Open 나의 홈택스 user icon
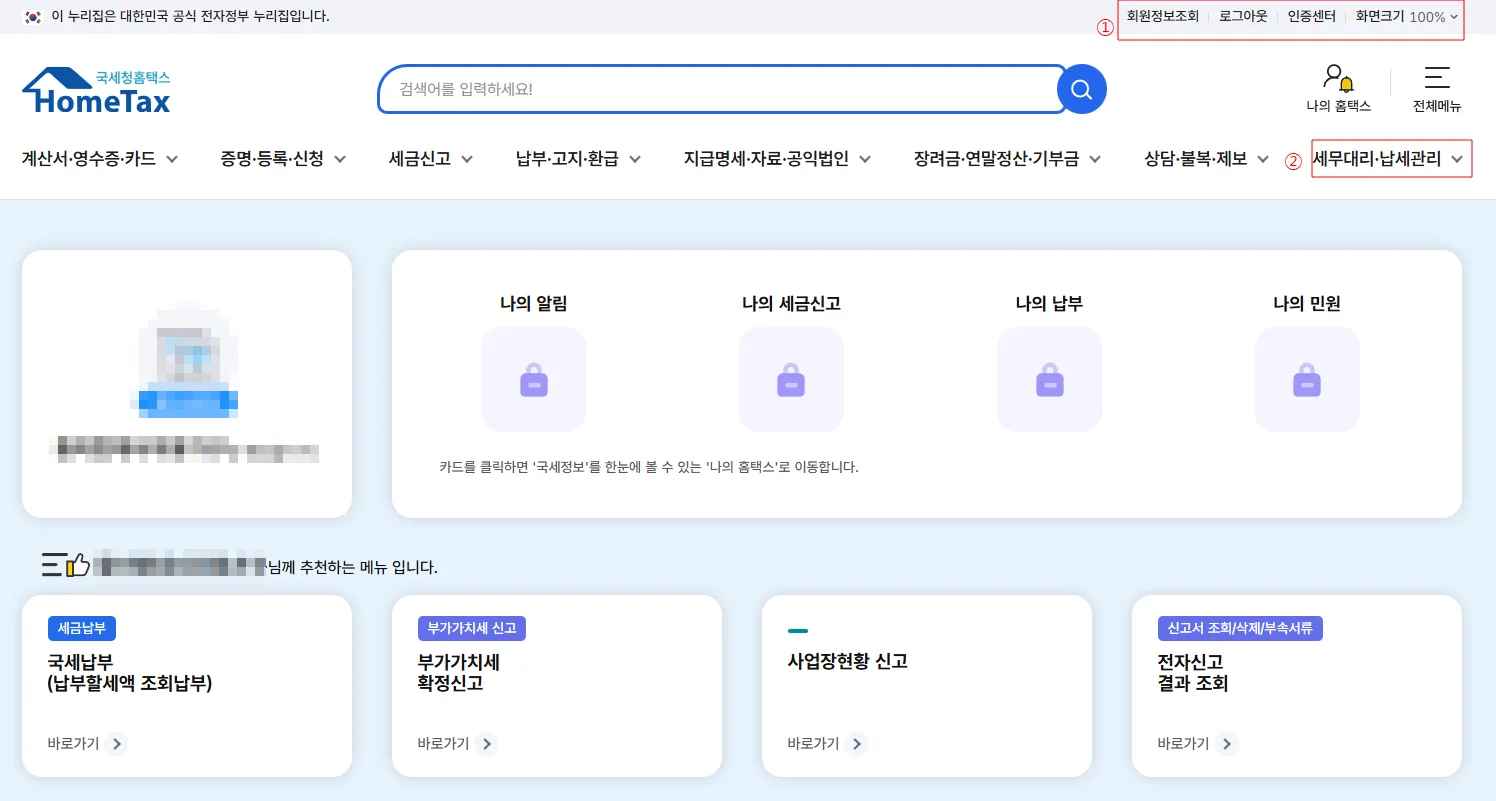 (x=1337, y=79)
